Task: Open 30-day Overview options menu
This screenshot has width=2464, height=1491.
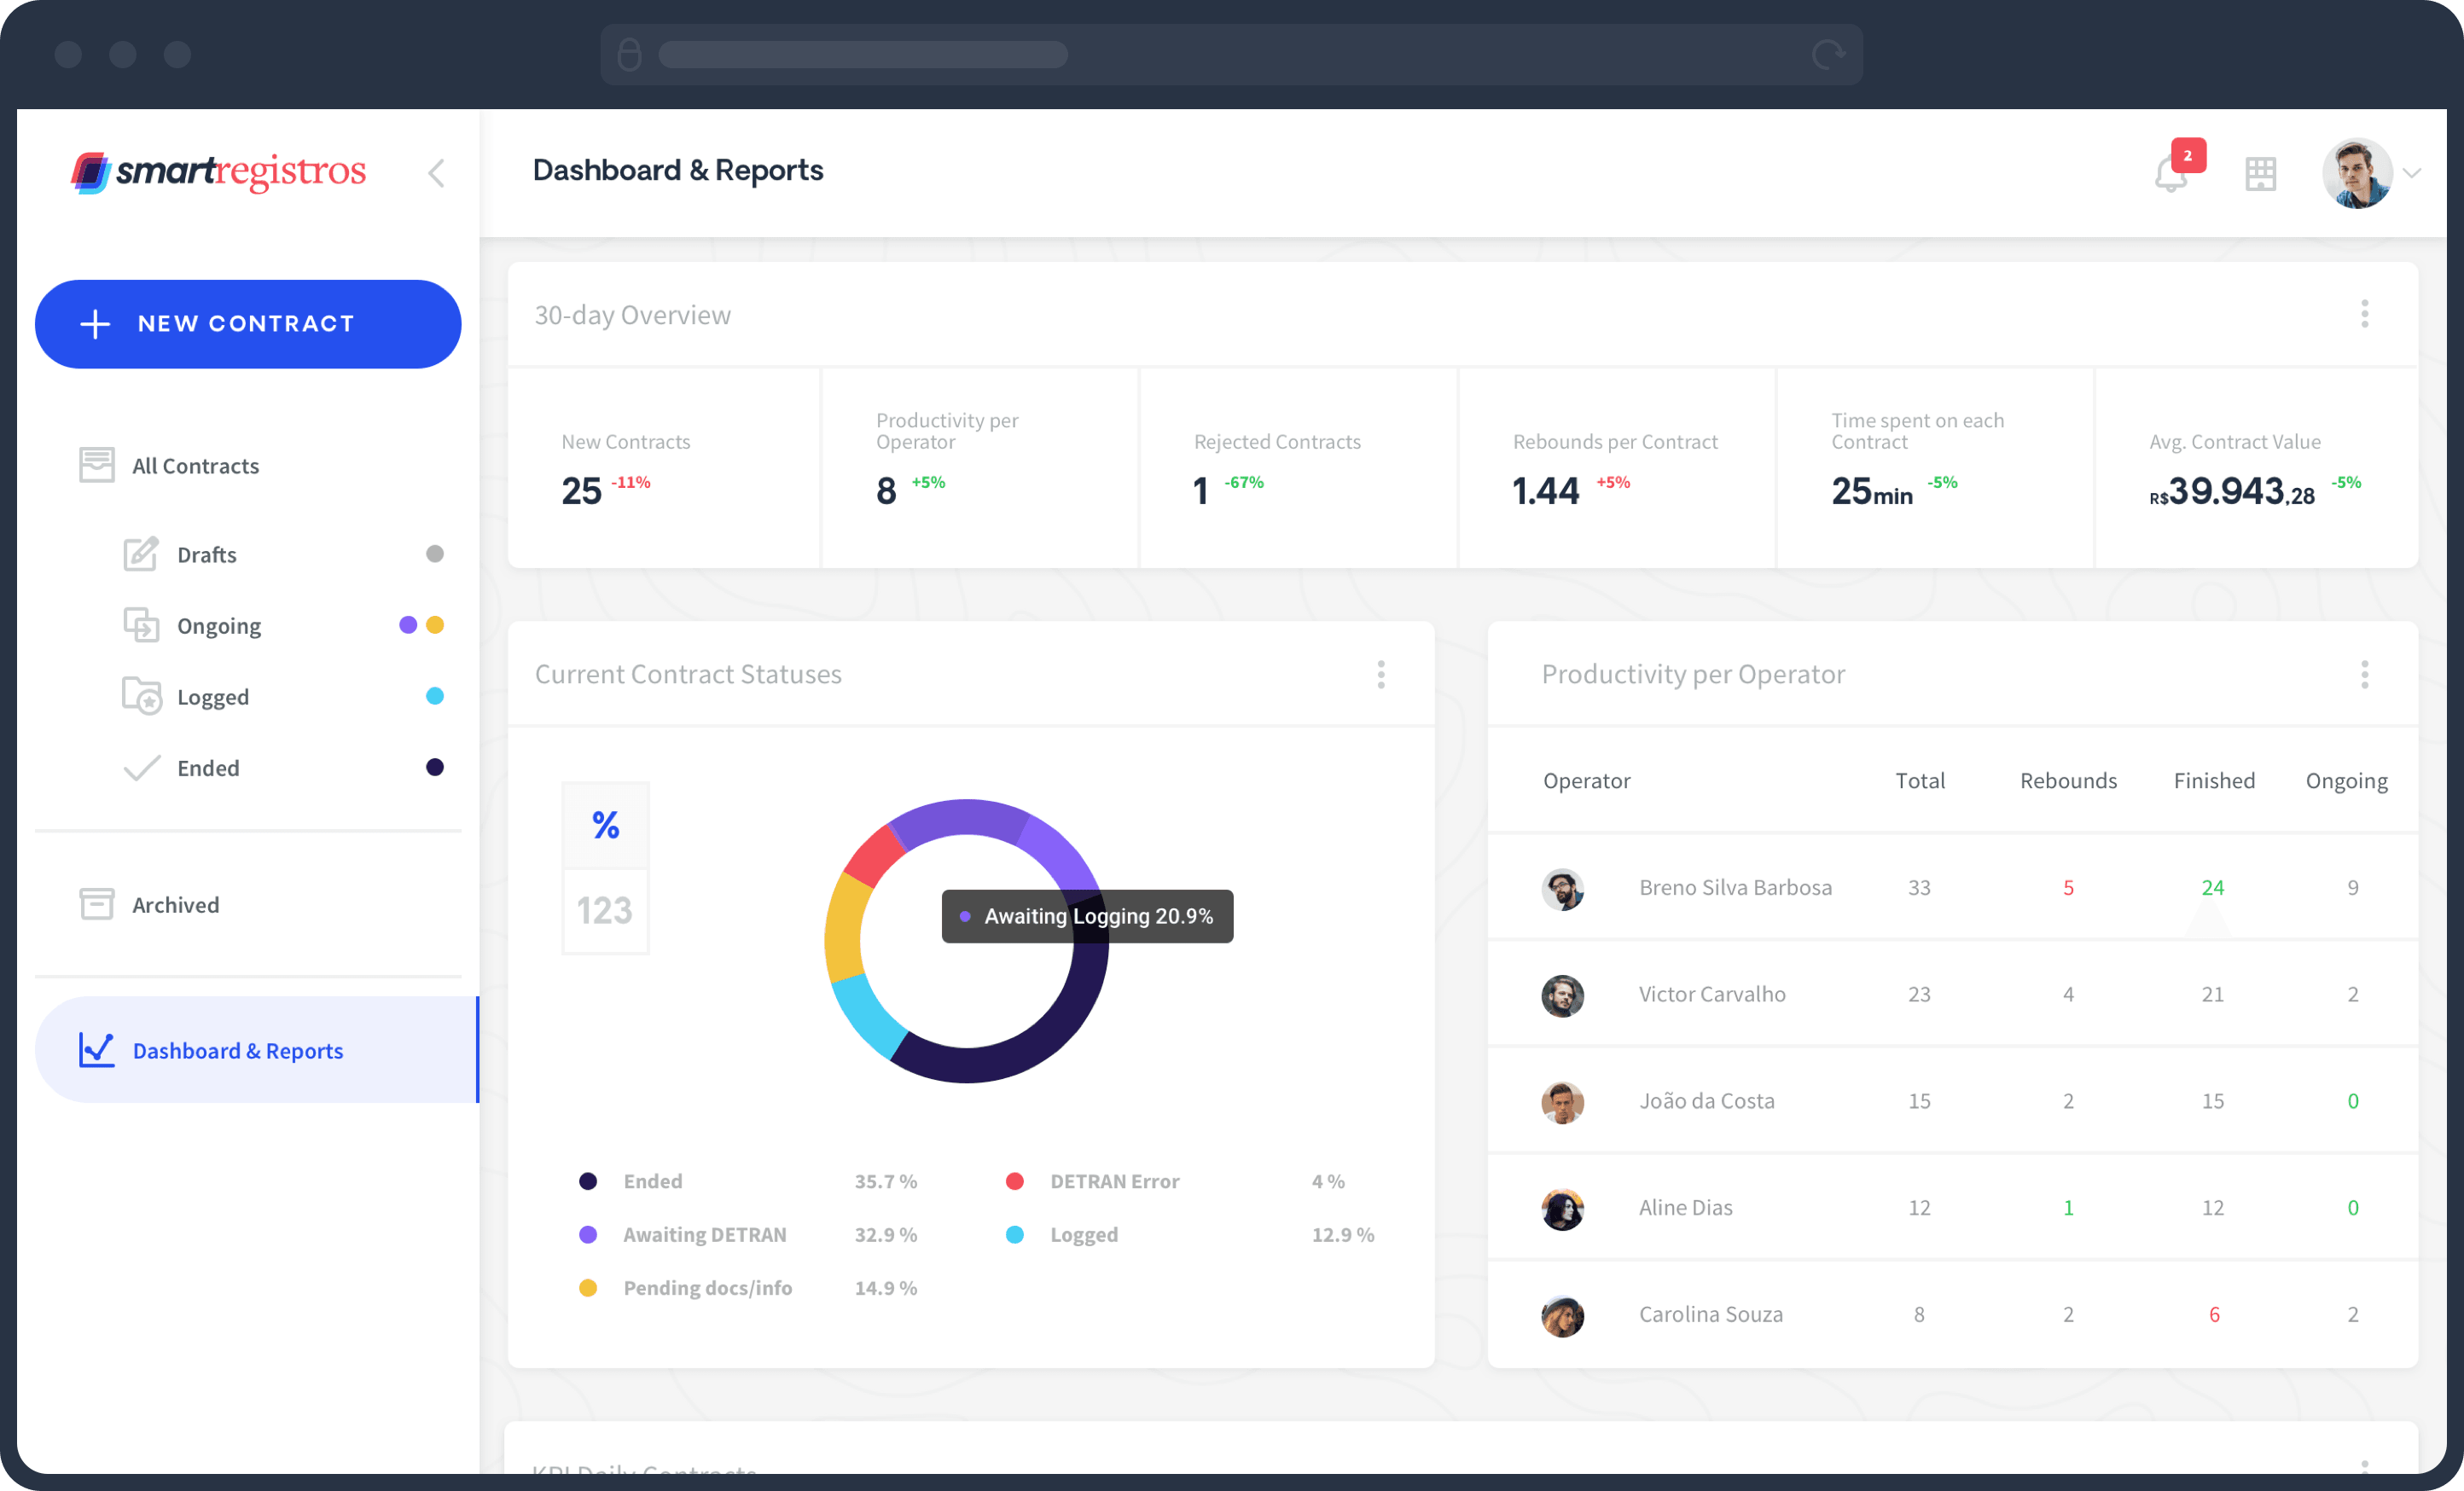Action: click(2364, 314)
